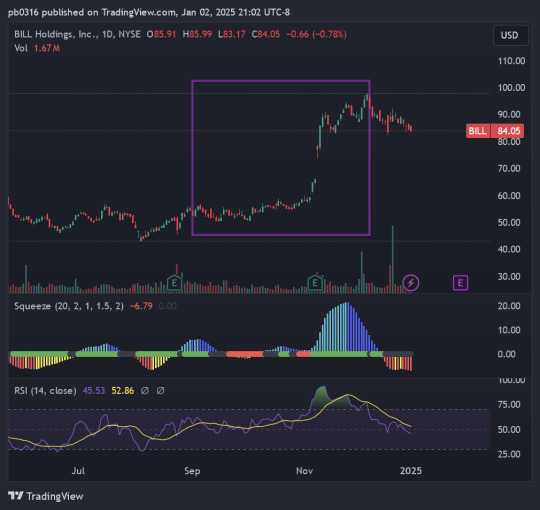
Task: Click the Squeeze value -6.79
Action: [x=141, y=306]
